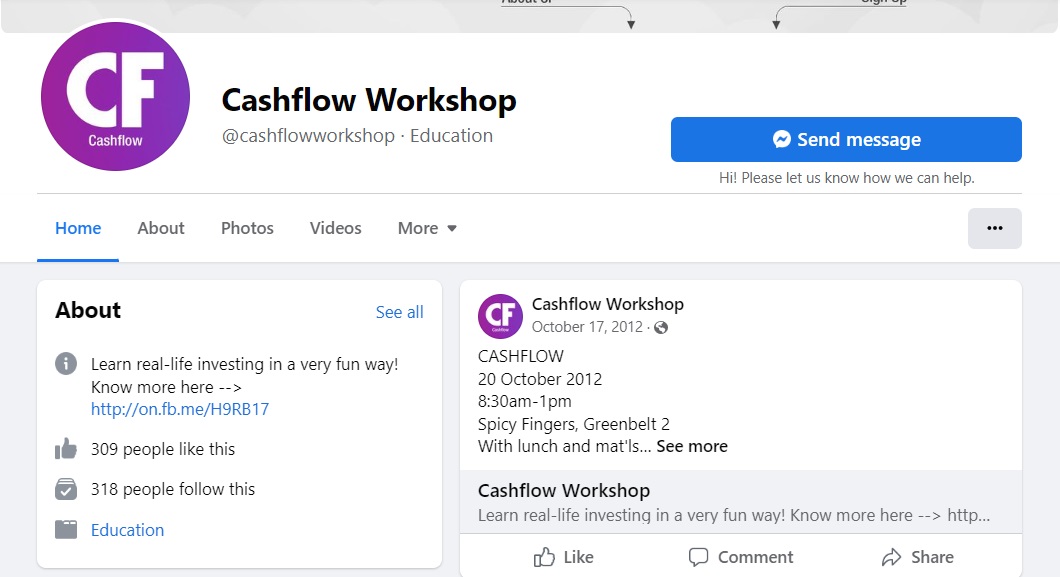Click the '20 October 2012' post line
The height and width of the screenshot is (577, 1060).
540,379
